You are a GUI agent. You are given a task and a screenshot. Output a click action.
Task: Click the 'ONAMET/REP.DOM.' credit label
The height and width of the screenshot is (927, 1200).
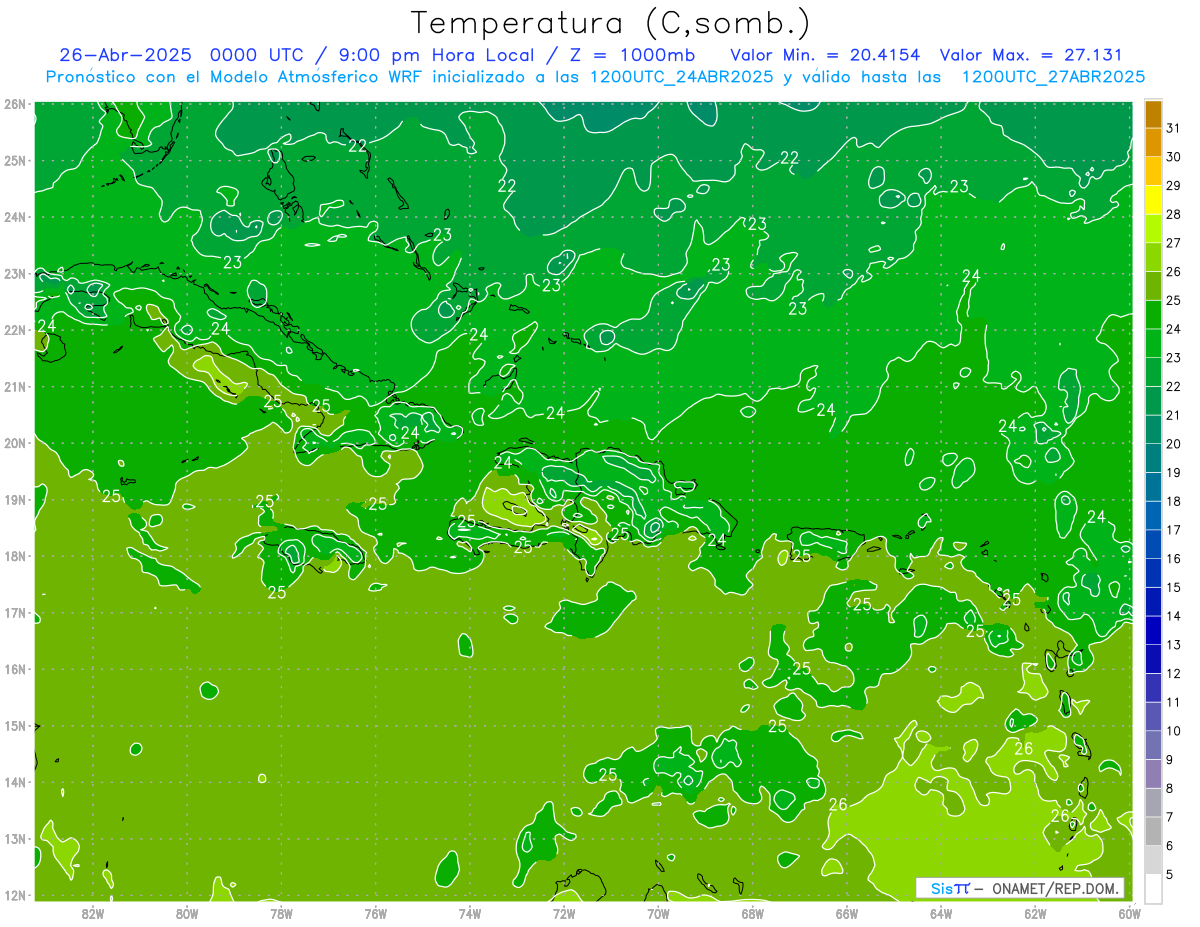(x=1054, y=888)
